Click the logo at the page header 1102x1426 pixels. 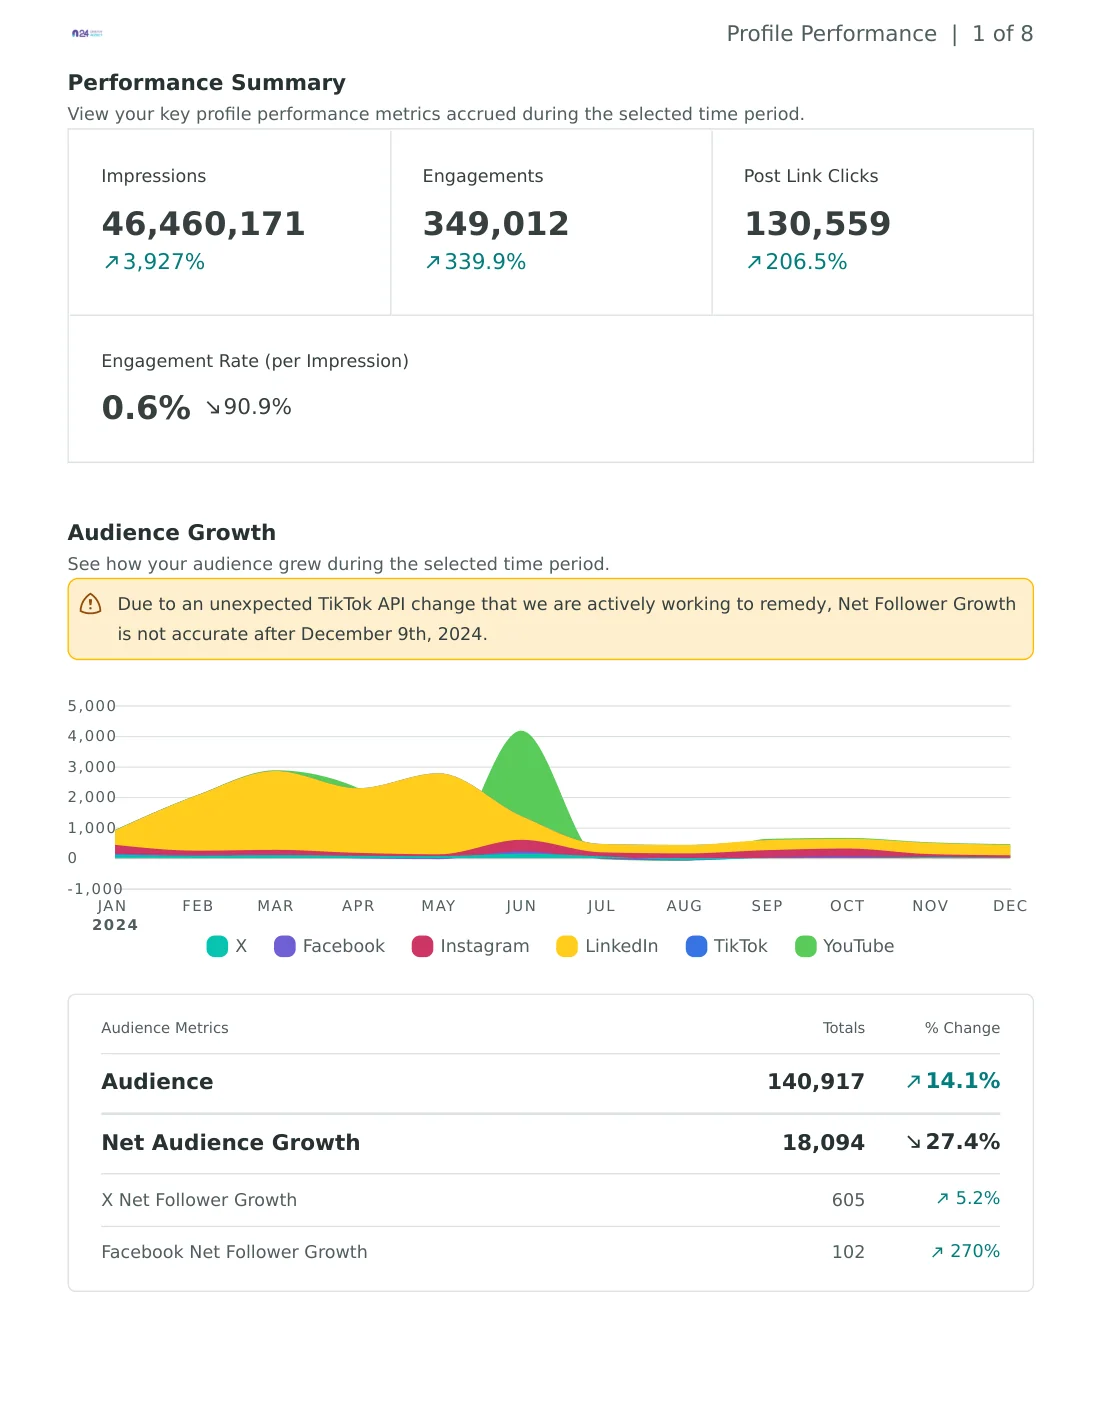pos(87,33)
